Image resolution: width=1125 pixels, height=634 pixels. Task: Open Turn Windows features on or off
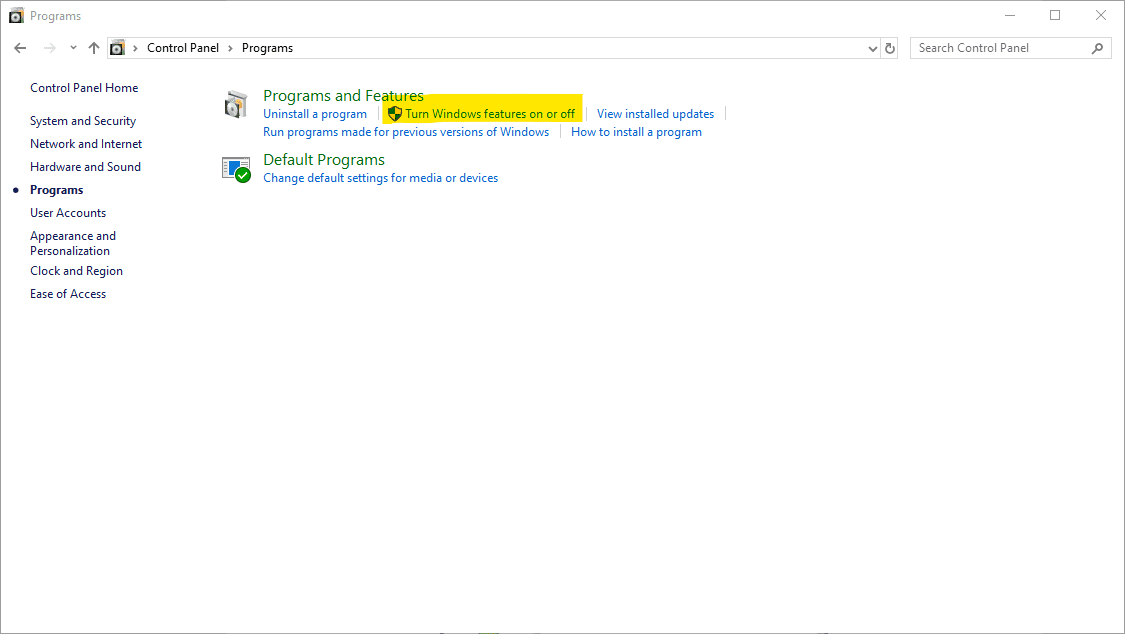point(490,113)
